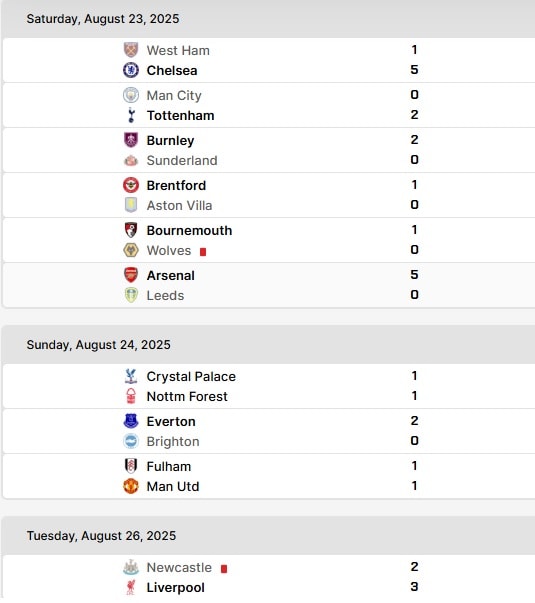The image size is (535, 603).
Task: Click the Wolves red card indicator
Action: (x=203, y=252)
